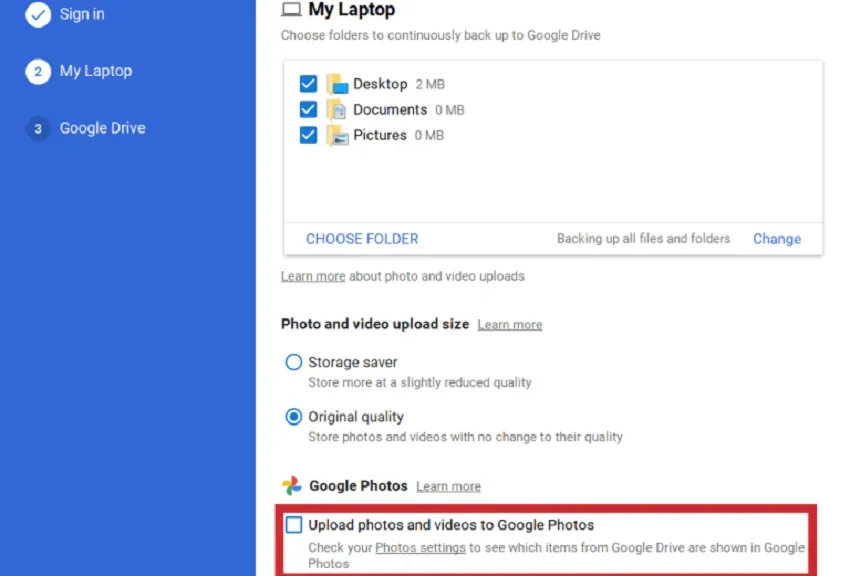Open the Photos settings link
The image size is (850, 576).
(x=420, y=548)
